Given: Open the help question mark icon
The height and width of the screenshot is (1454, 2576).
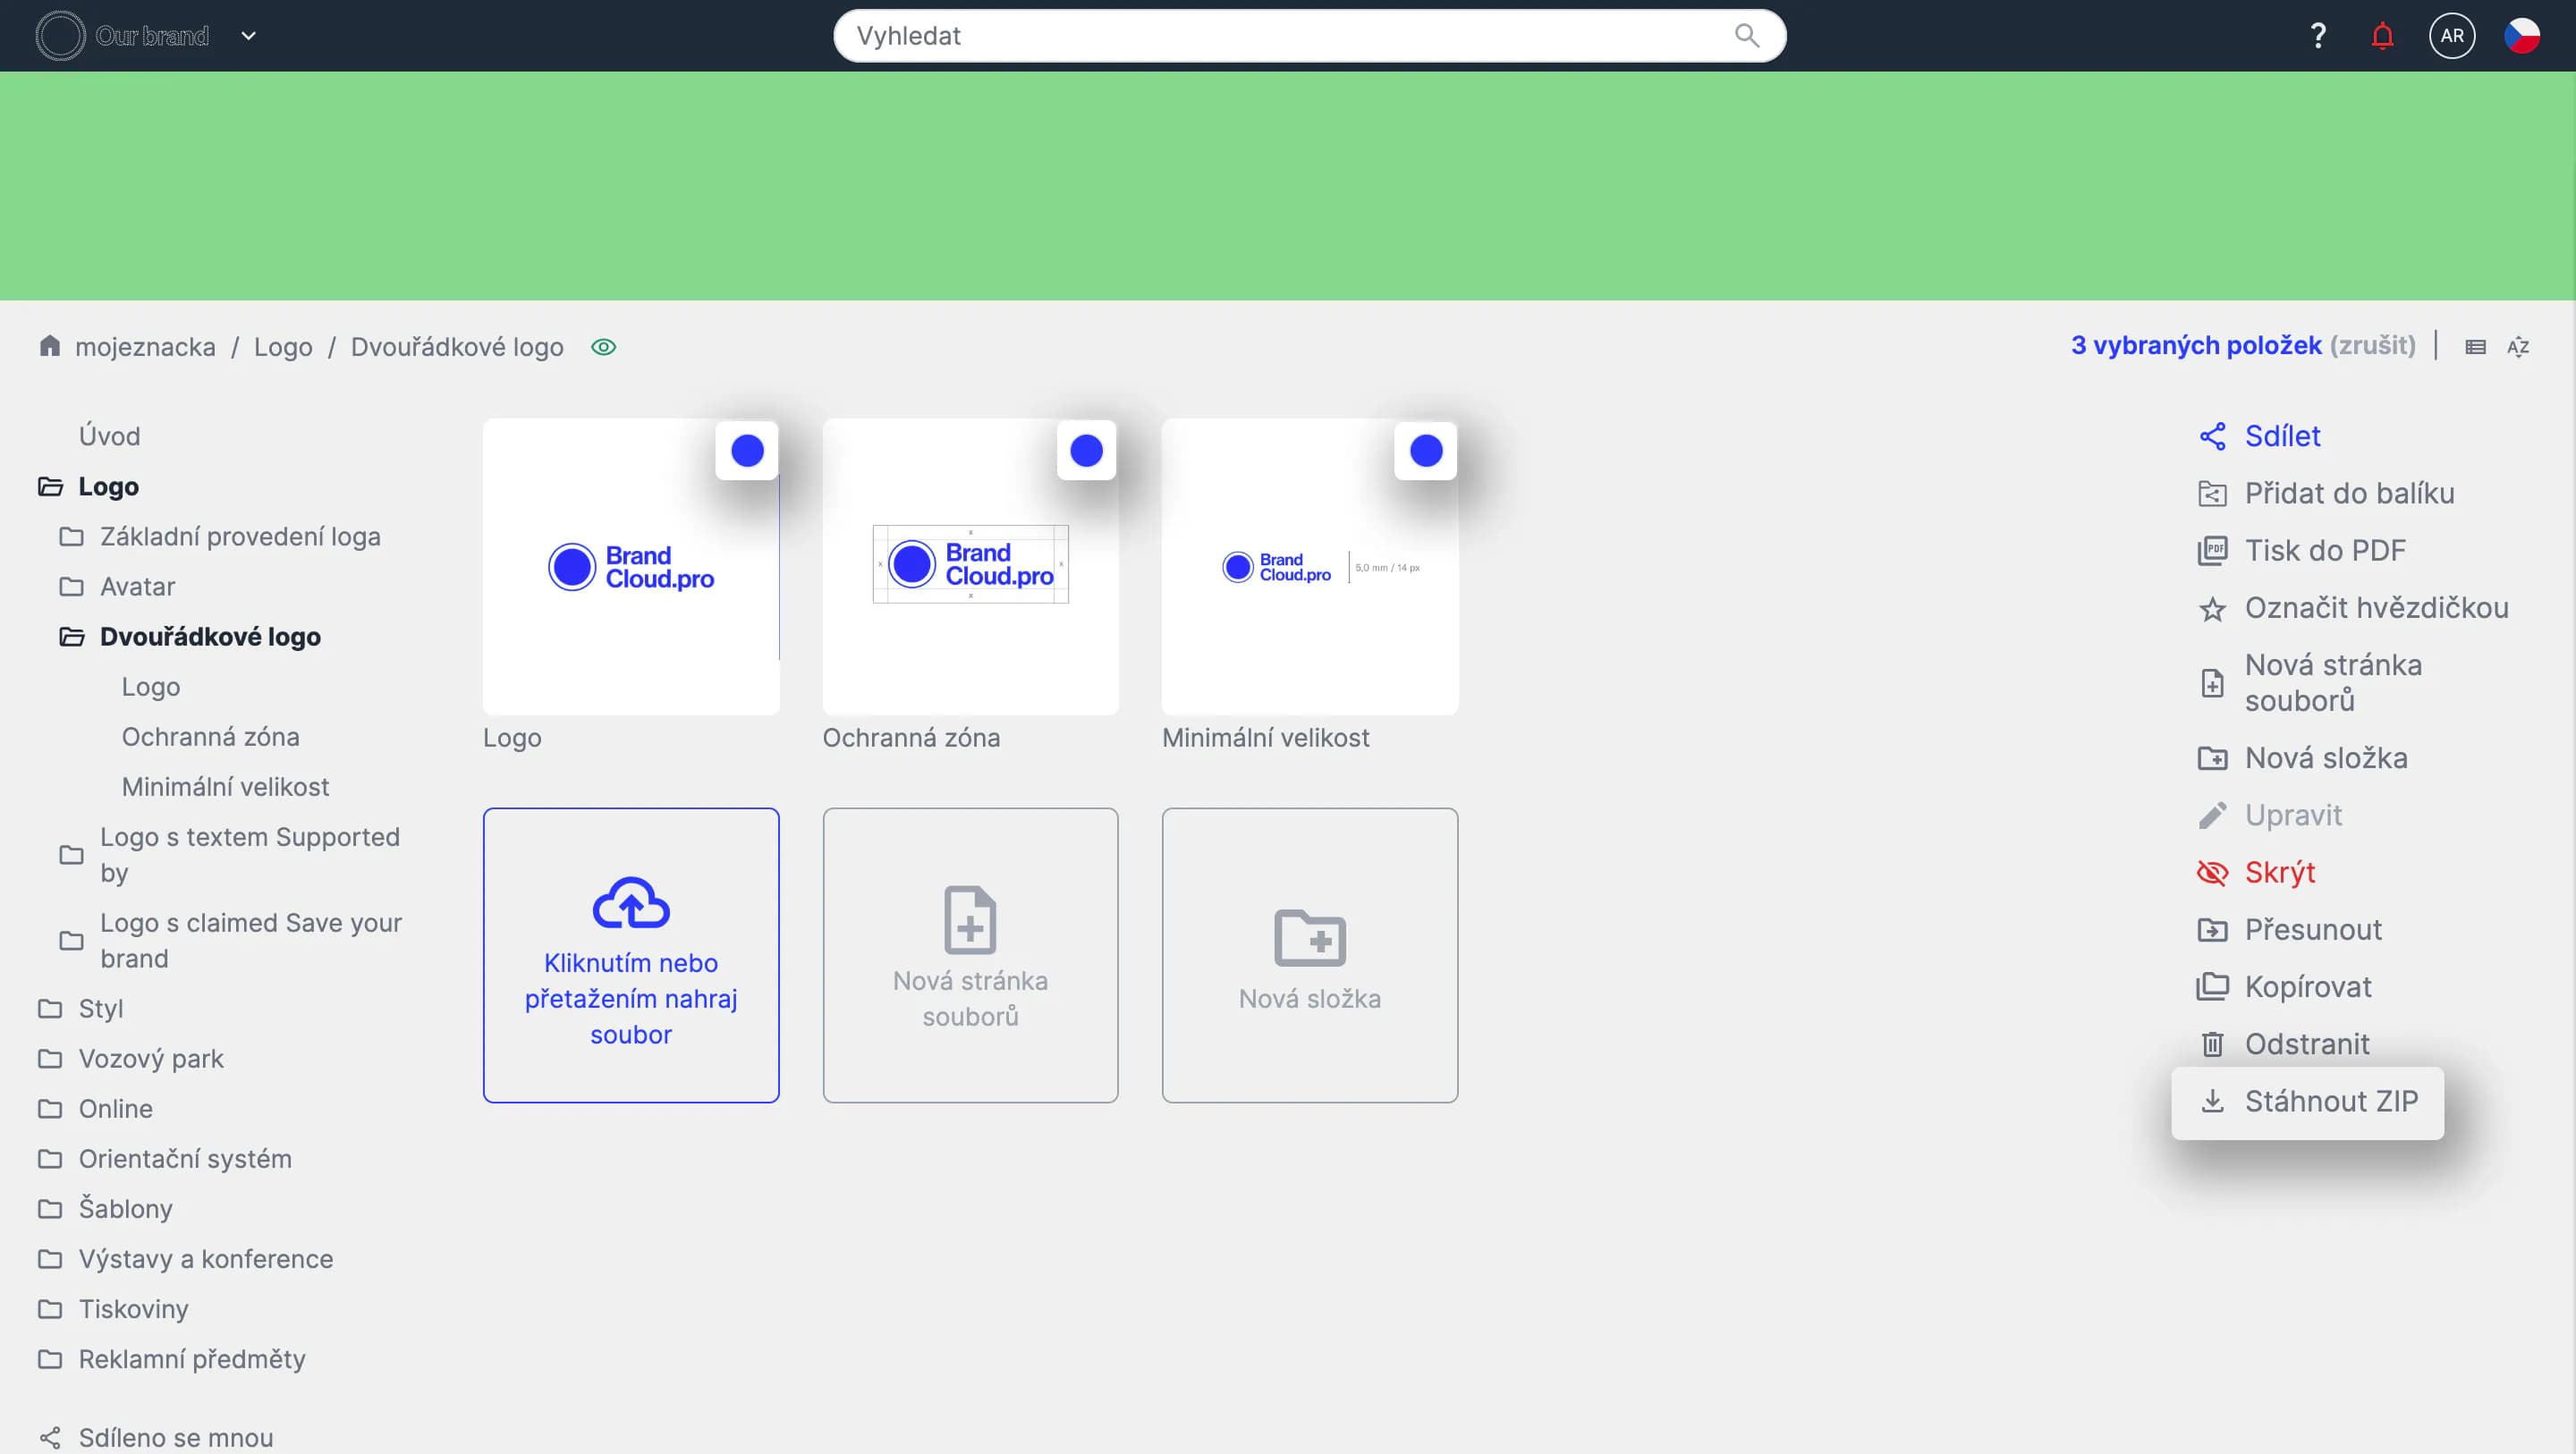Looking at the screenshot, I should click(2318, 36).
